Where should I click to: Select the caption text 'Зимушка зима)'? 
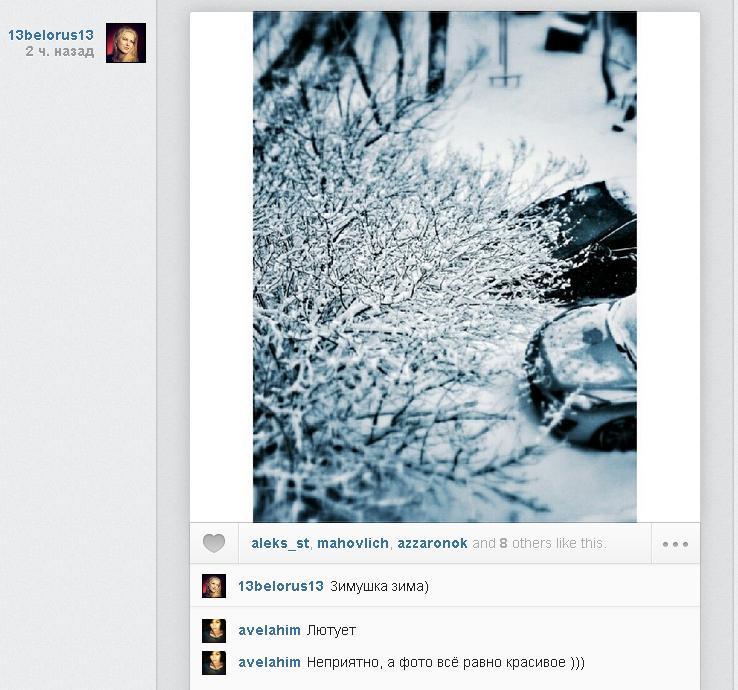click(x=379, y=586)
